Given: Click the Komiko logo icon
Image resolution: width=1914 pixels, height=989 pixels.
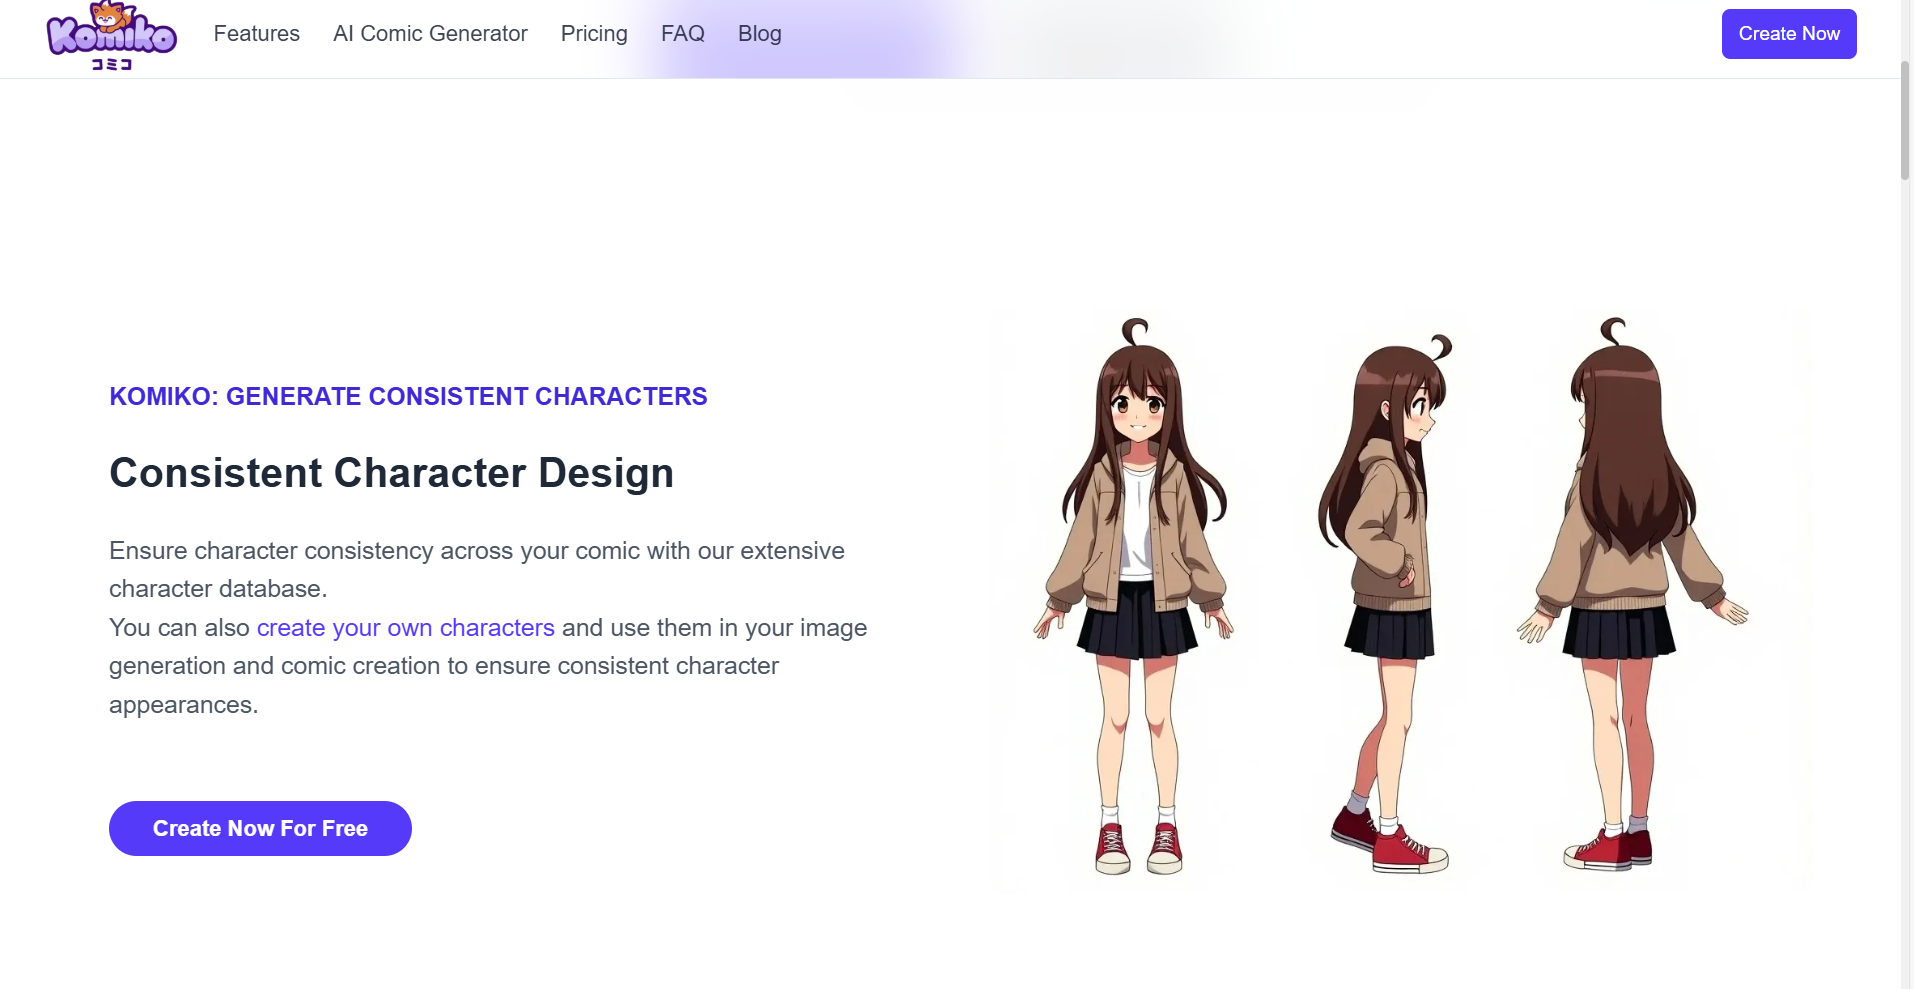Looking at the screenshot, I should (x=112, y=36).
